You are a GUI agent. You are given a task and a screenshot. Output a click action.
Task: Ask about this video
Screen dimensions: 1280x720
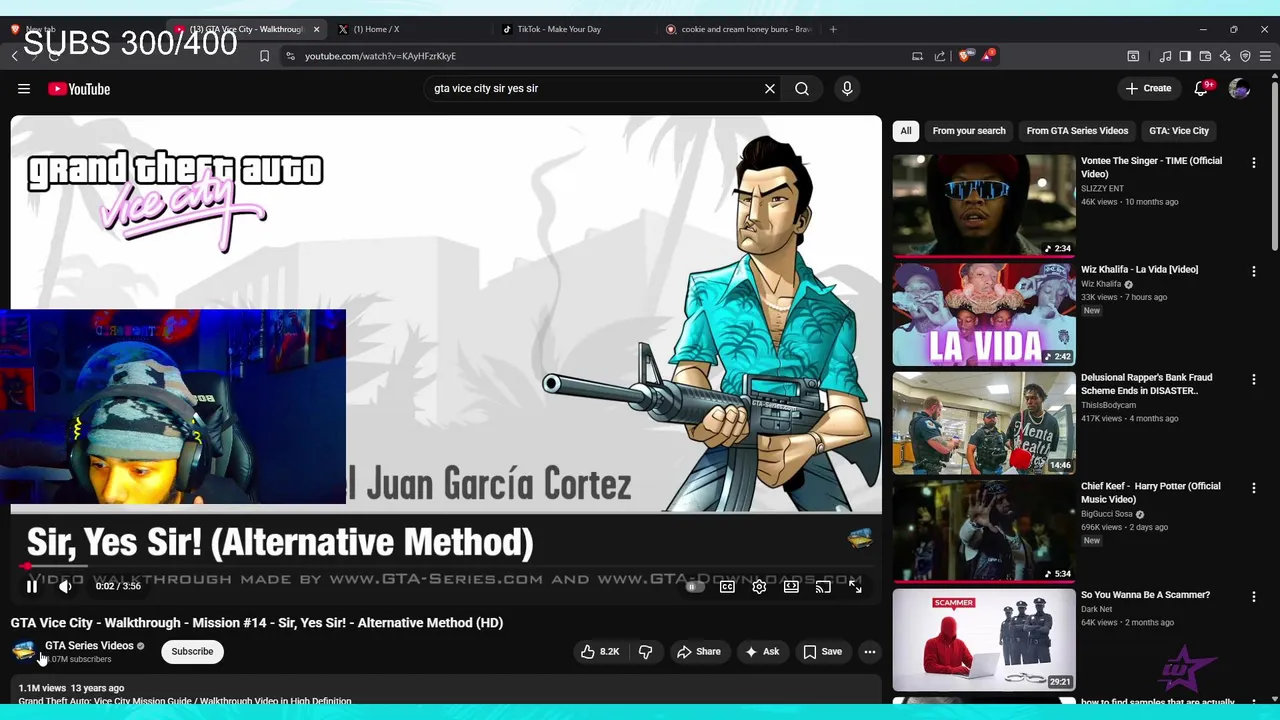[x=762, y=652]
